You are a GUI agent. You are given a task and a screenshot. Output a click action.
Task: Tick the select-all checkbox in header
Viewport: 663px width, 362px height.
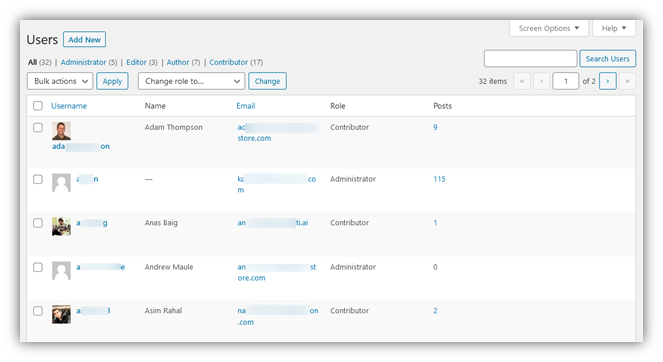(38, 106)
